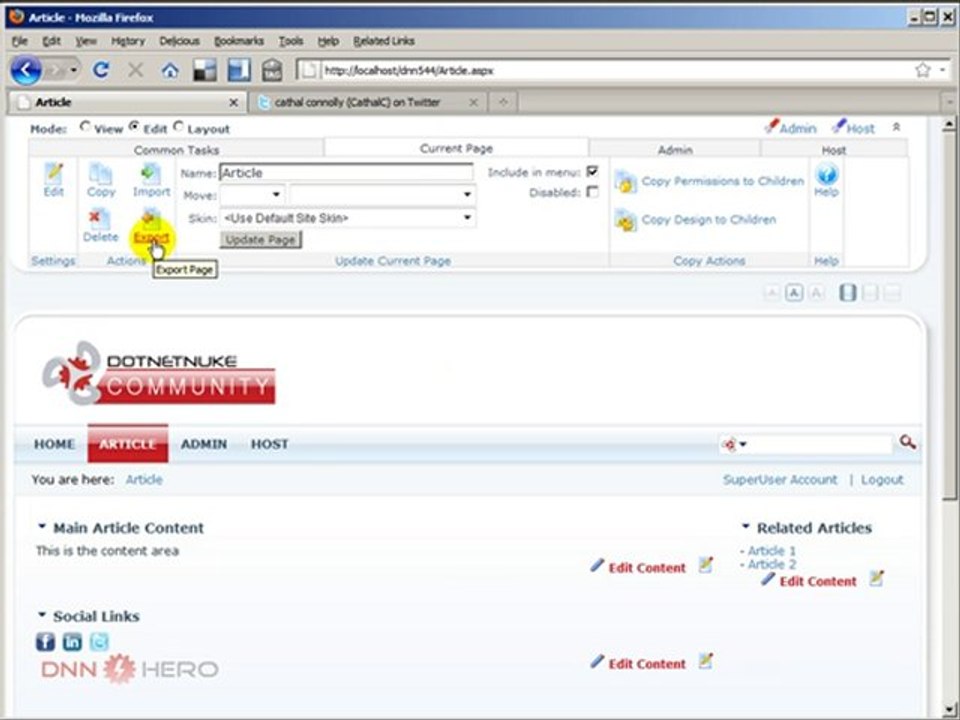Open the second Move target dropdown
This screenshot has width=960, height=720.
click(x=382, y=195)
